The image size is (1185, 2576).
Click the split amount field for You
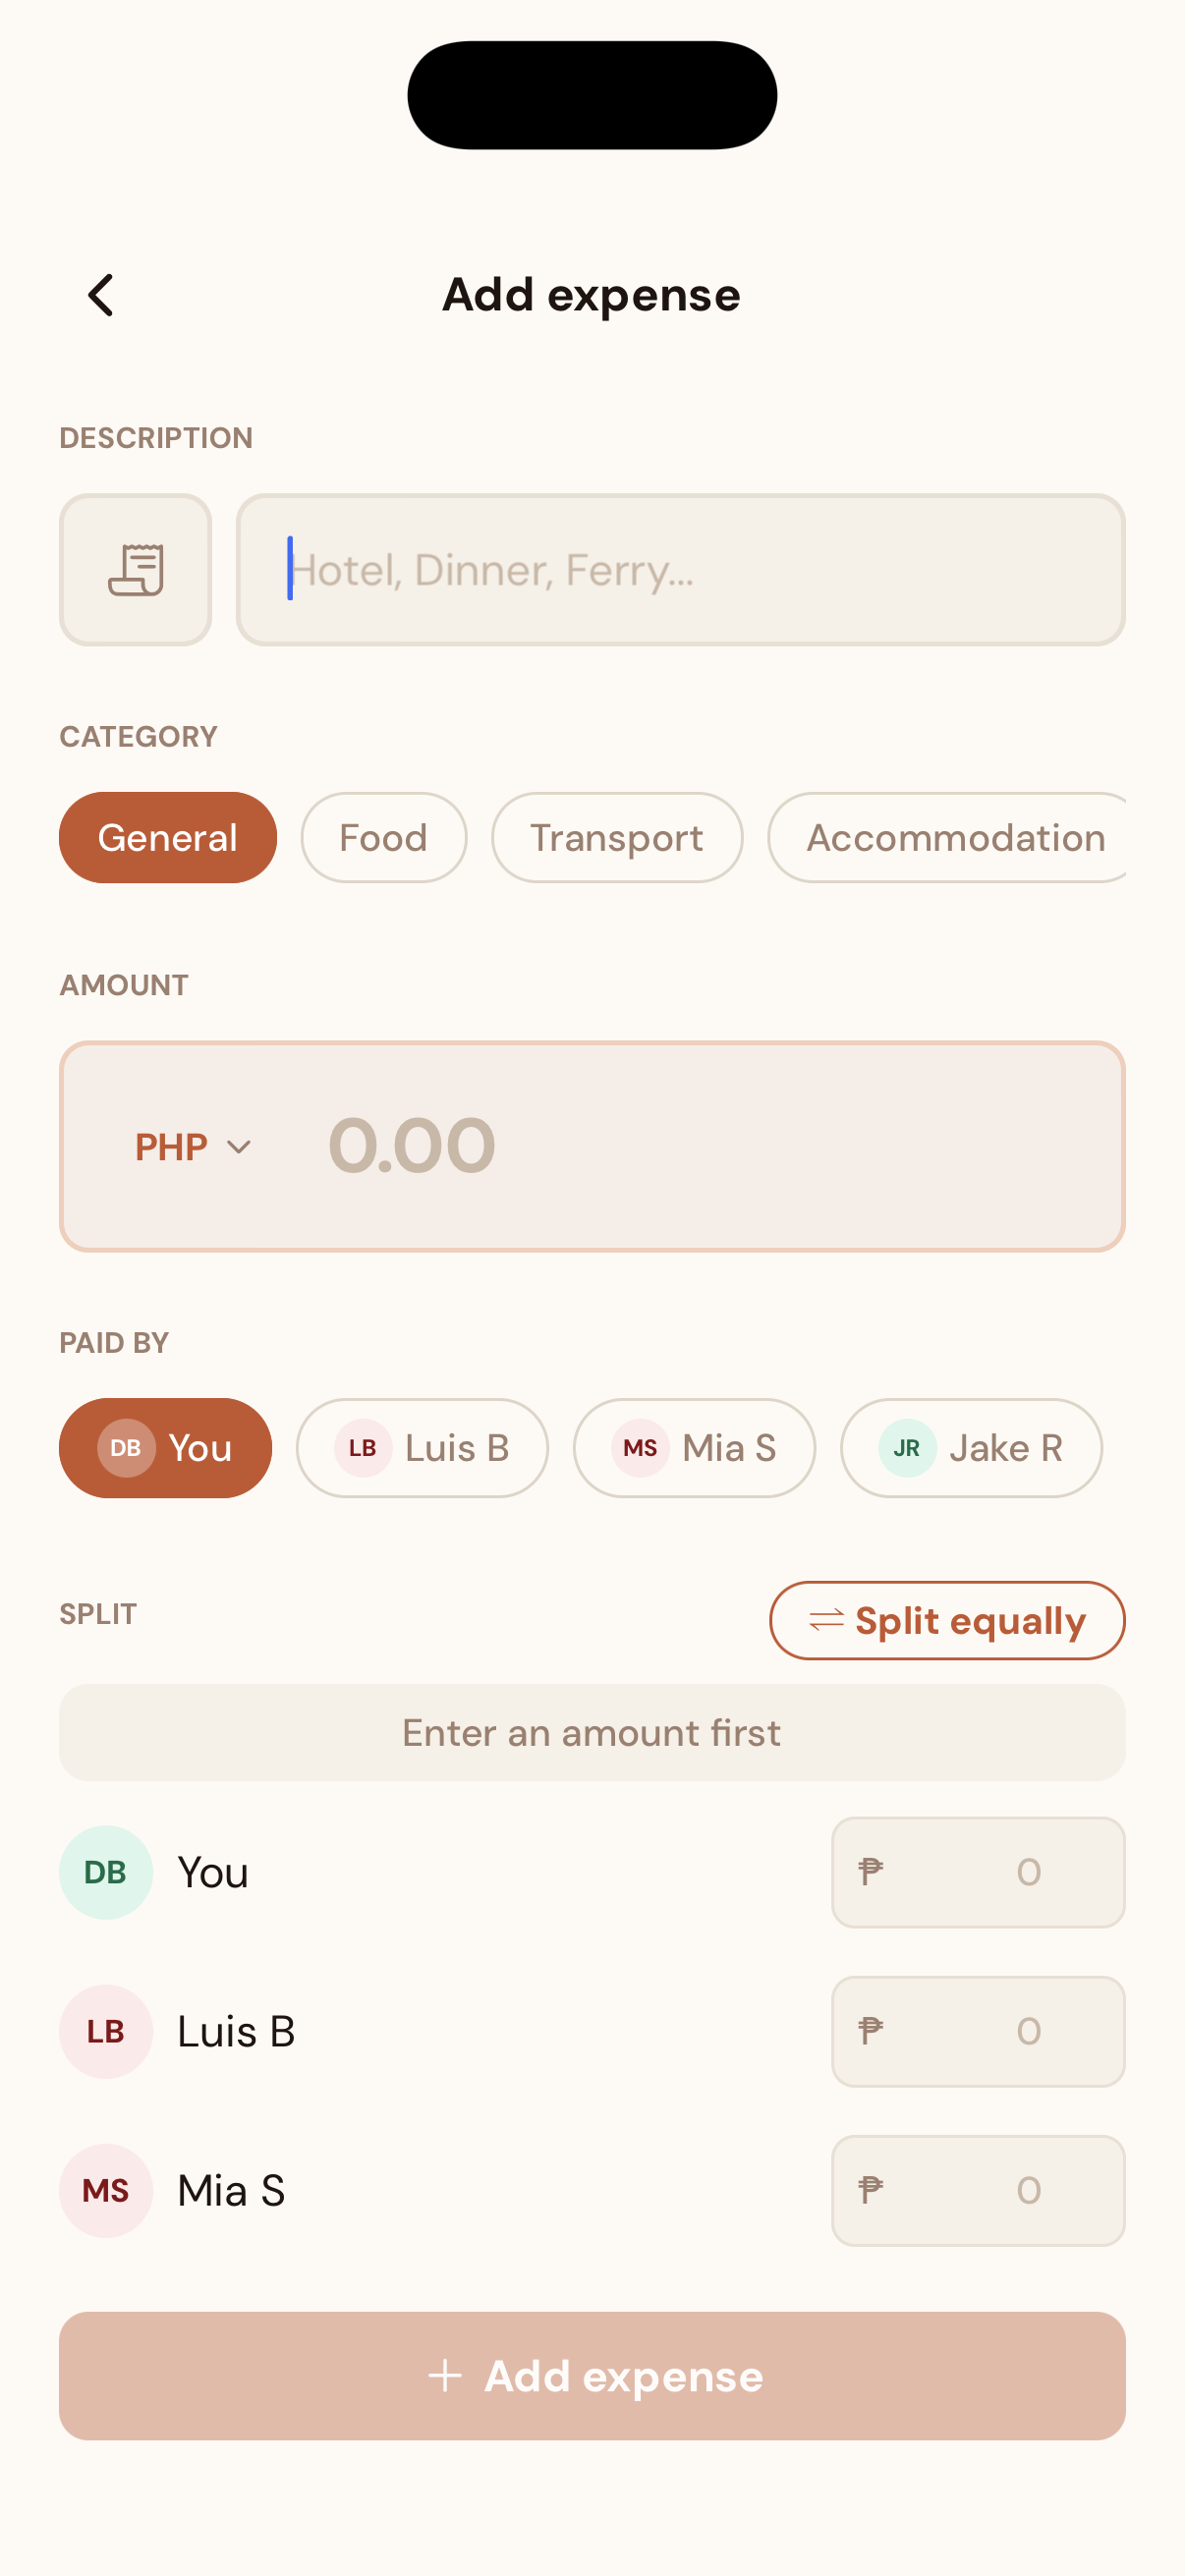pyautogui.click(x=978, y=1872)
